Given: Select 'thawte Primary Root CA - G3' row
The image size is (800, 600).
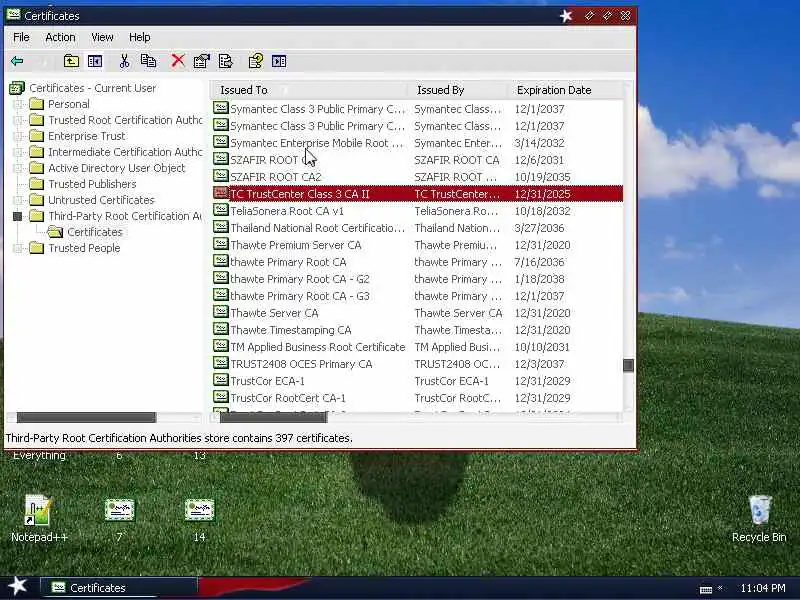Looking at the screenshot, I should [417, 296].
